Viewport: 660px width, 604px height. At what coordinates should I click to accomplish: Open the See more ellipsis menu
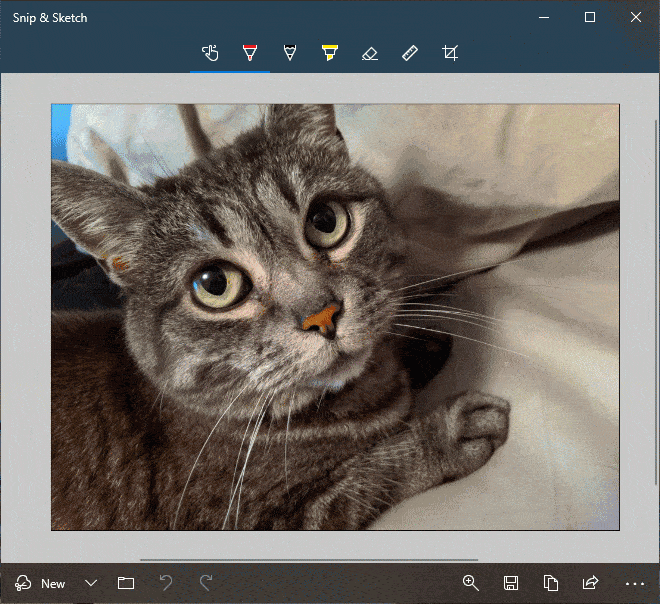[635, 584]
